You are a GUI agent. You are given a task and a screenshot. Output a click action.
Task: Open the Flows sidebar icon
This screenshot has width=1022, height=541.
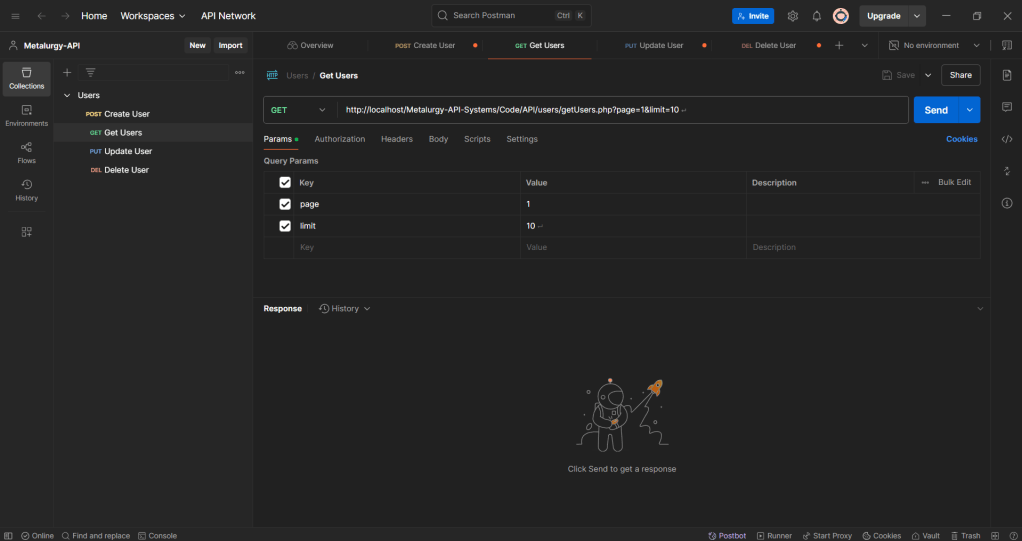[x=27, y=152]
